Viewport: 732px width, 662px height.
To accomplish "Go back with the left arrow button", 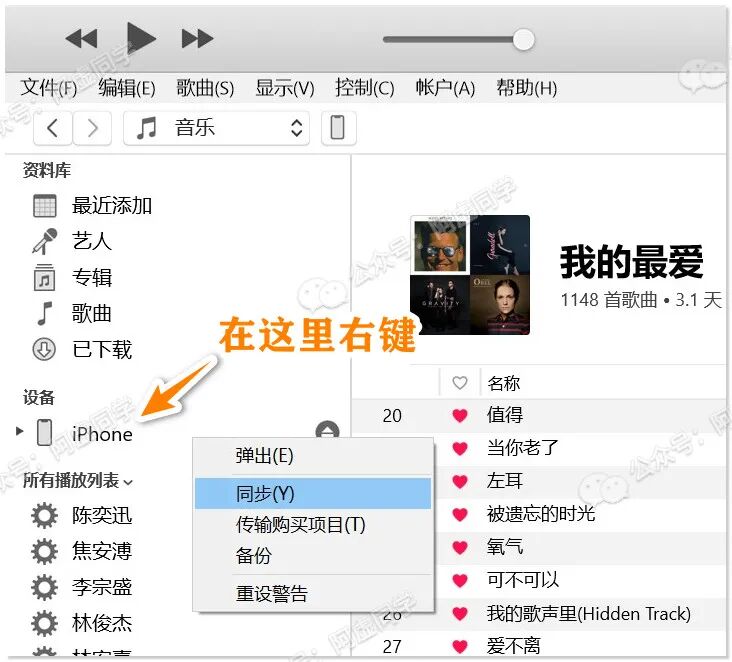I will coord(53,128).
